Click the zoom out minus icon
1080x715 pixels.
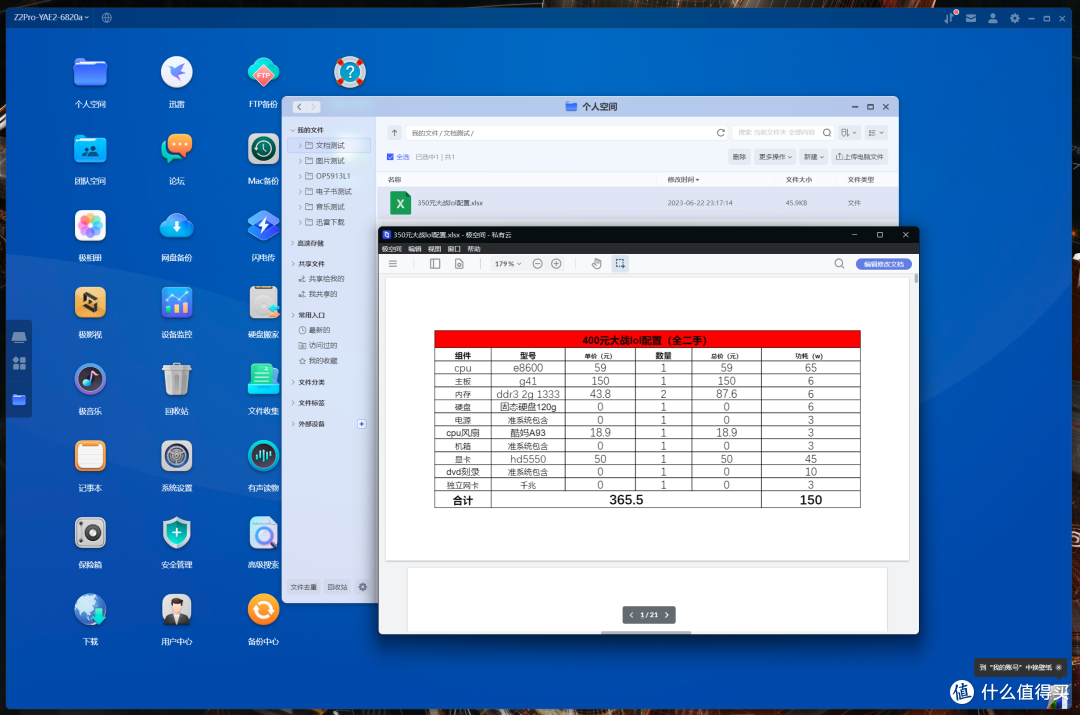point(538,264)
